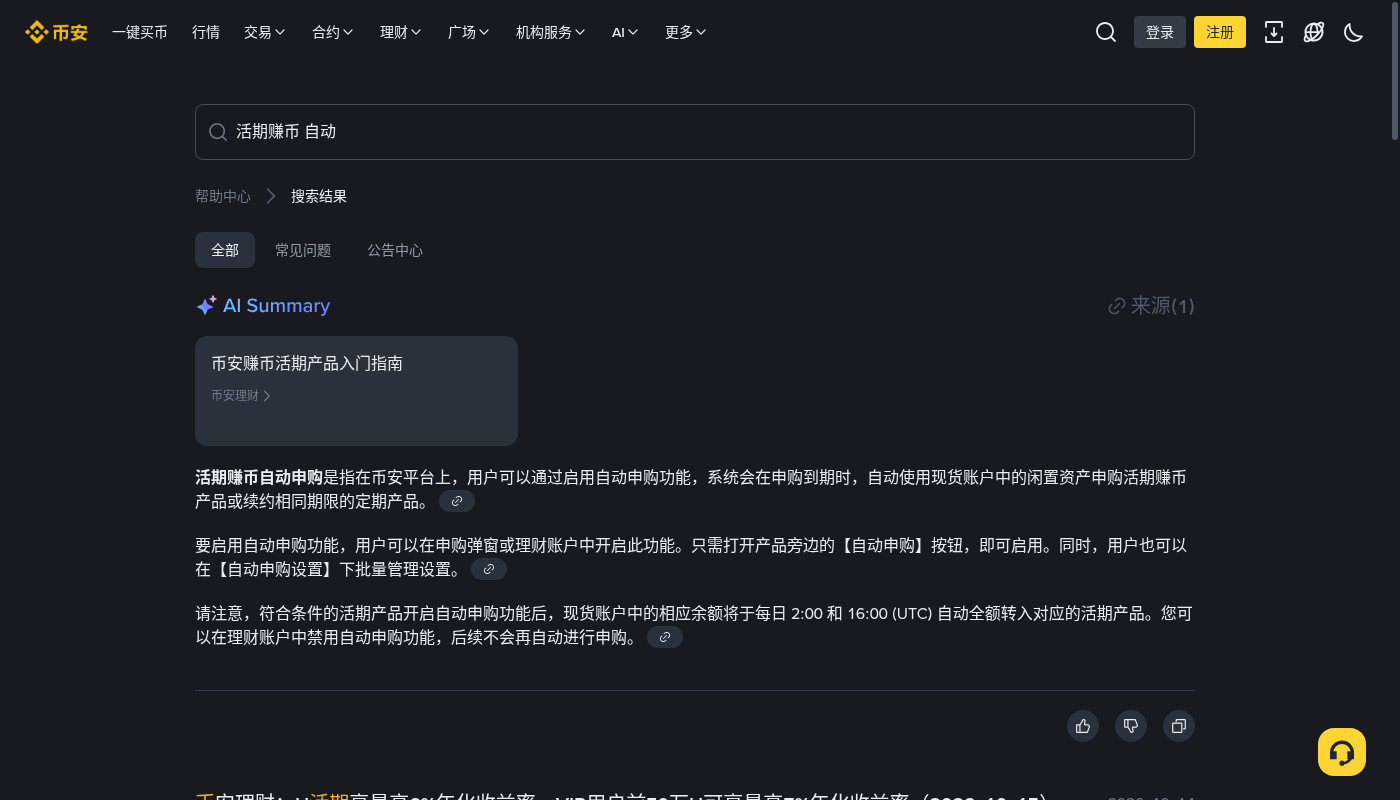Click 币安理财 category link in card
The image size is (1400, 800).
[241, 395]
